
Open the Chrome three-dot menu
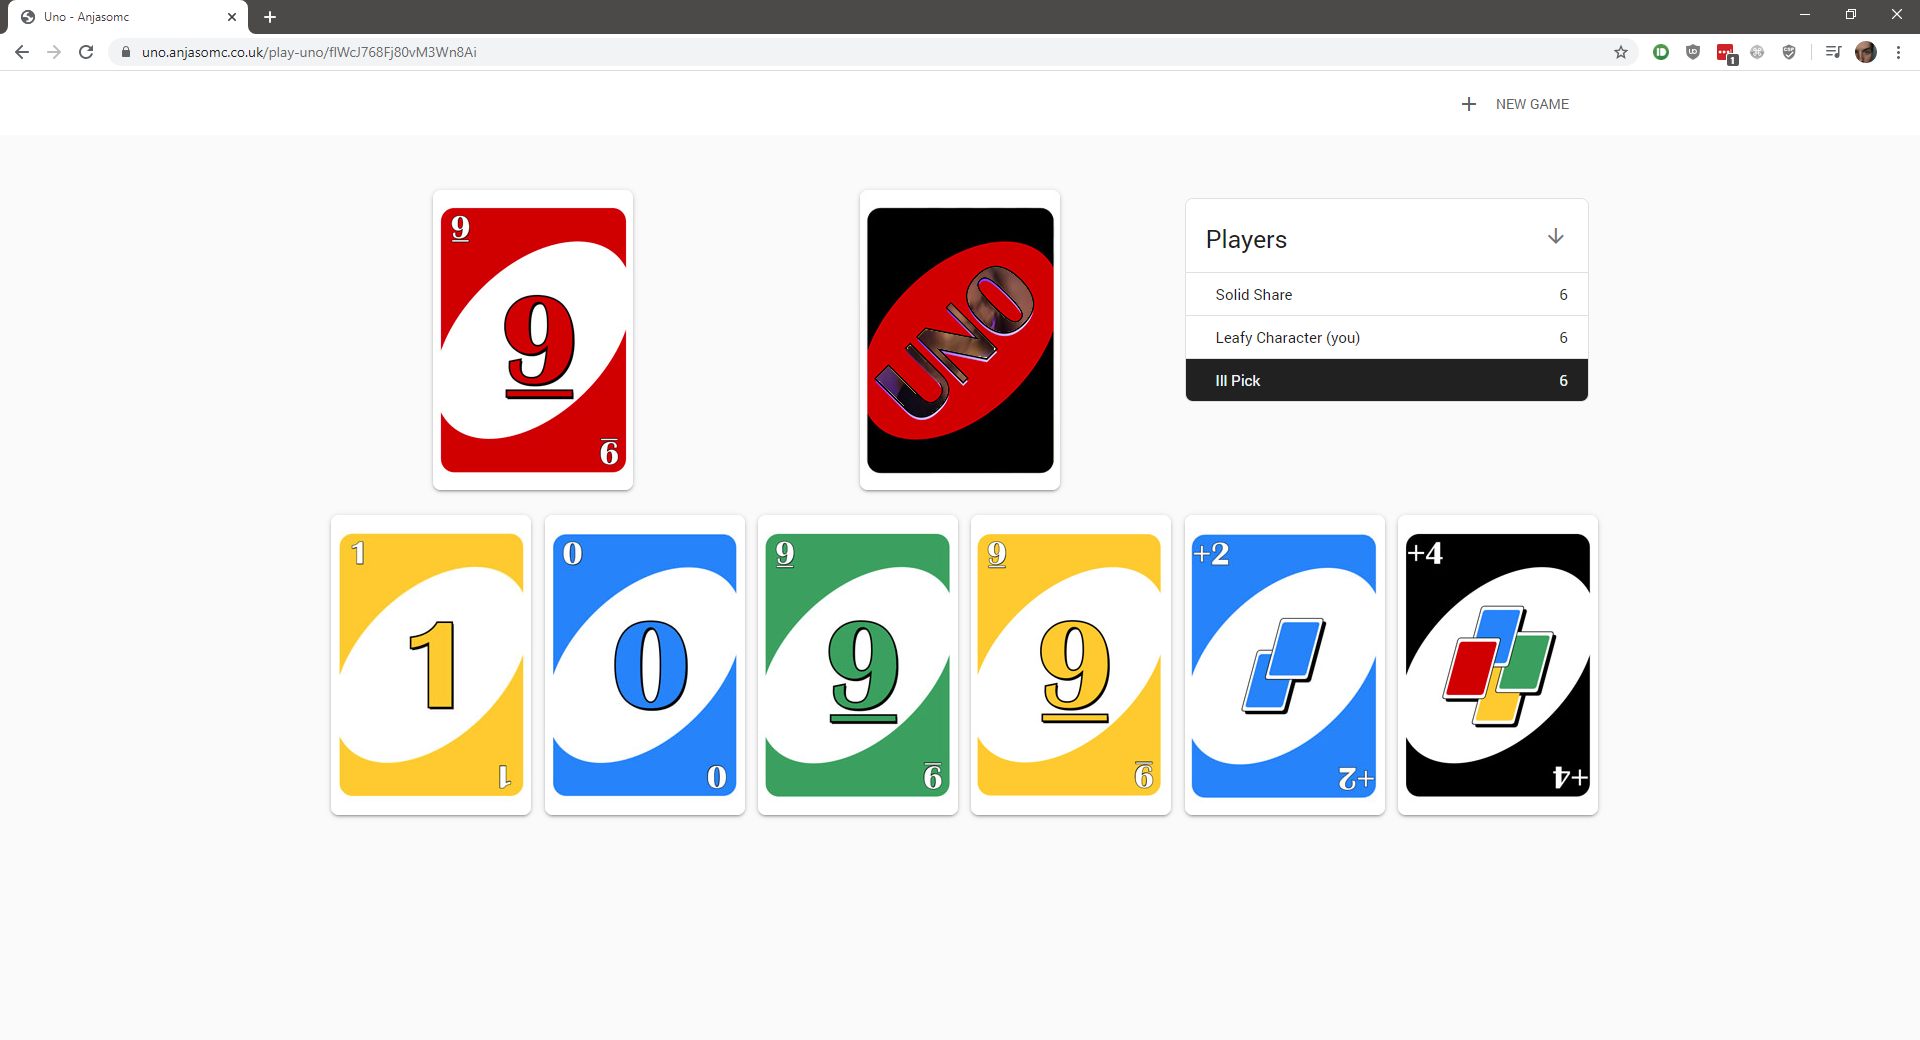click(x=1898, y=52)
